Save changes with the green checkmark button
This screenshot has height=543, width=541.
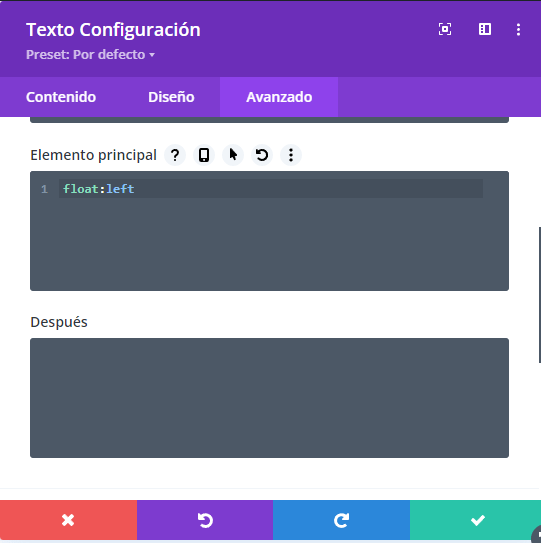point(476,520)
